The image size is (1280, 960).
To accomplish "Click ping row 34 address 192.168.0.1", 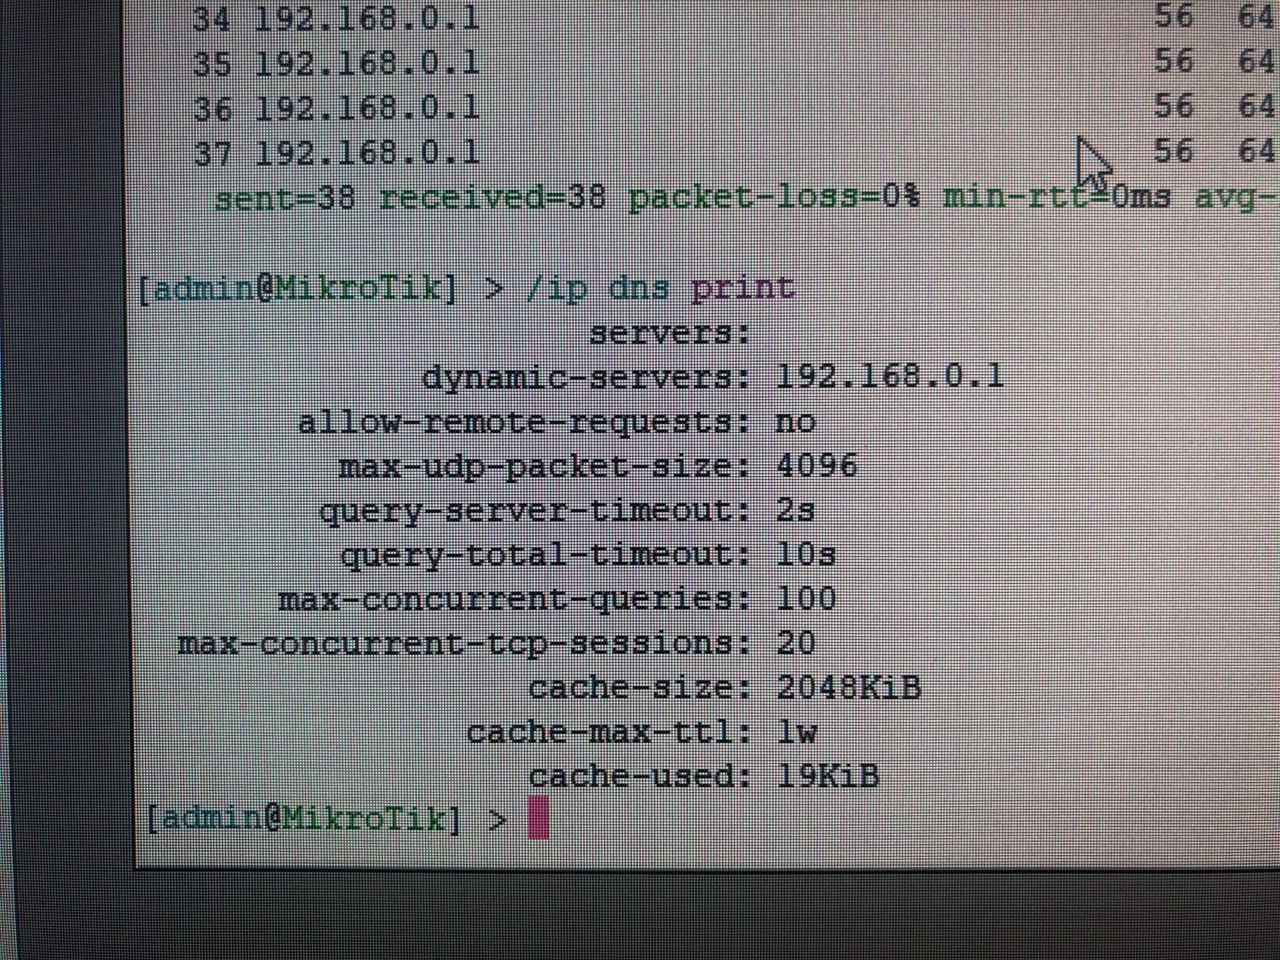I will [367, 18].
